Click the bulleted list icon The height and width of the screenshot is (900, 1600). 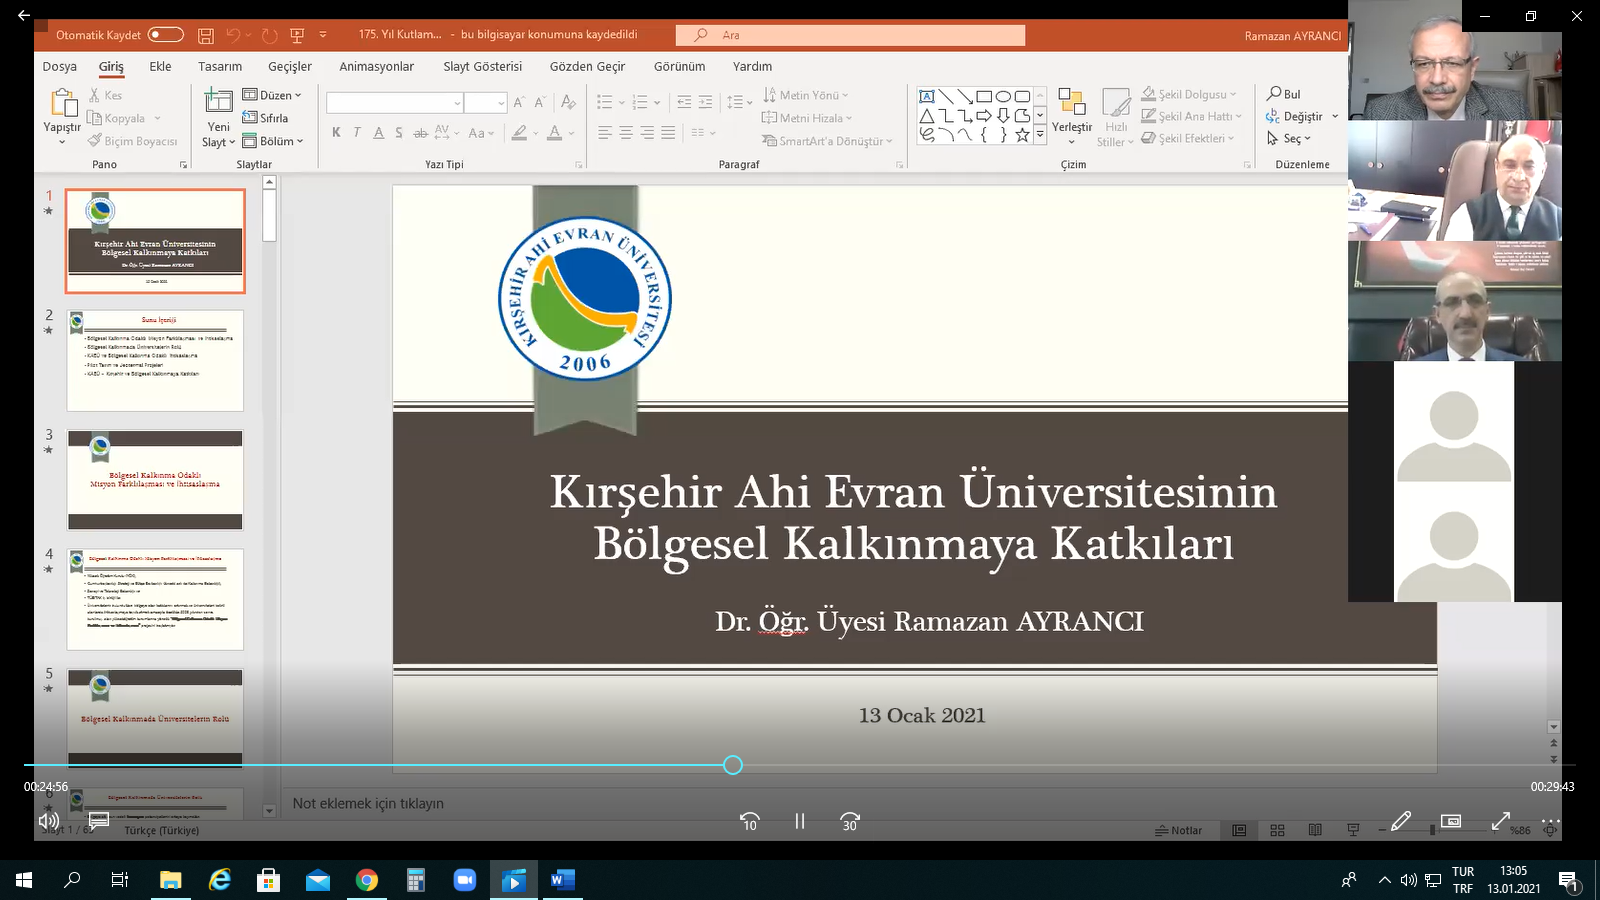pos(604,102)
